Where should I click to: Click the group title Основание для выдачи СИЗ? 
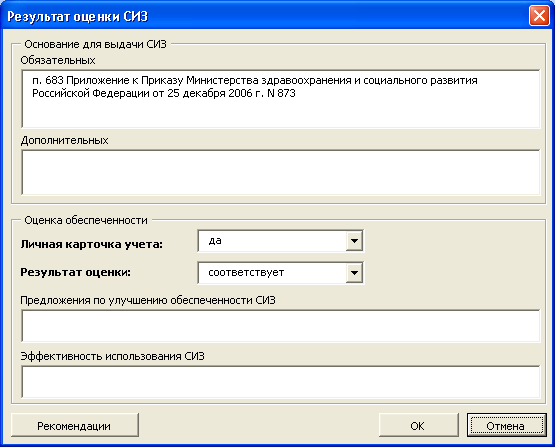coord(95,44)
